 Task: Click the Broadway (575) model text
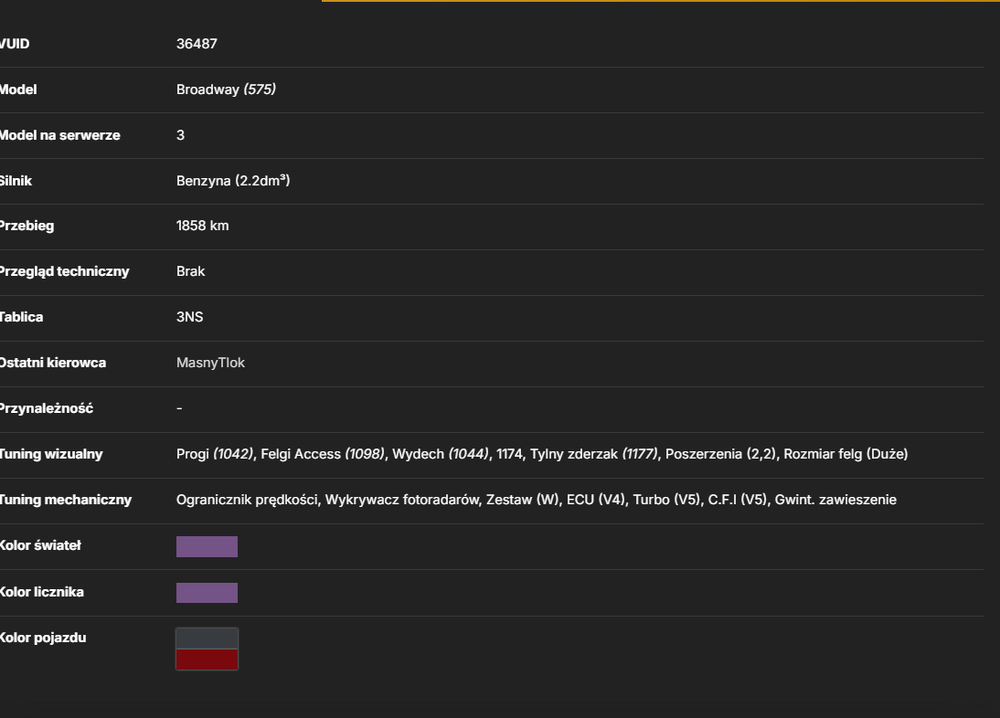(226, 89)
